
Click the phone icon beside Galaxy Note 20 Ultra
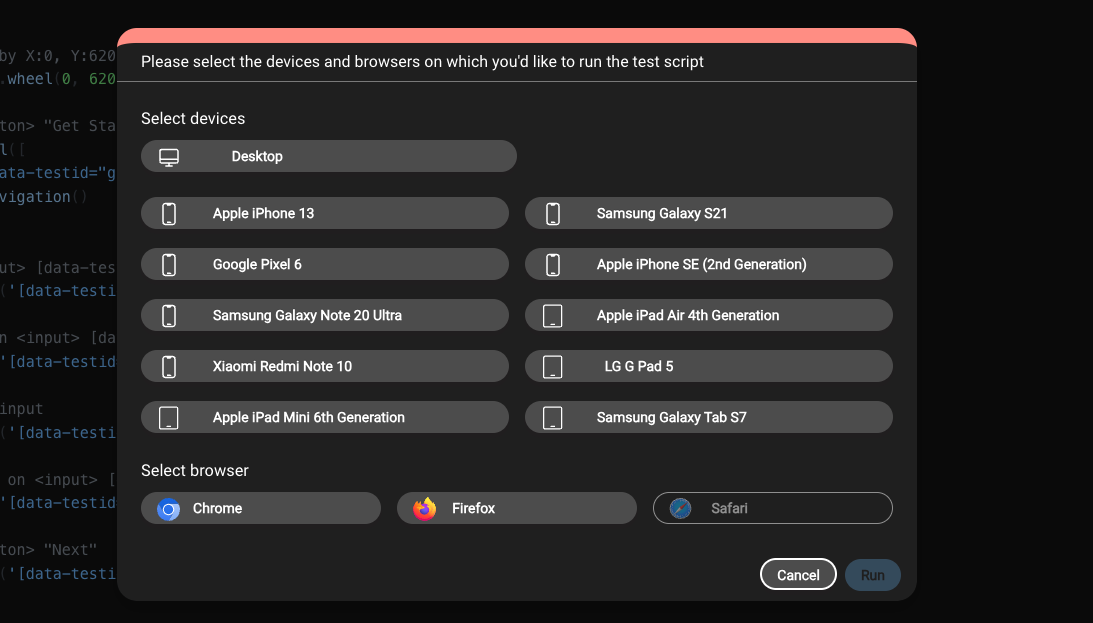coord(169,316)
